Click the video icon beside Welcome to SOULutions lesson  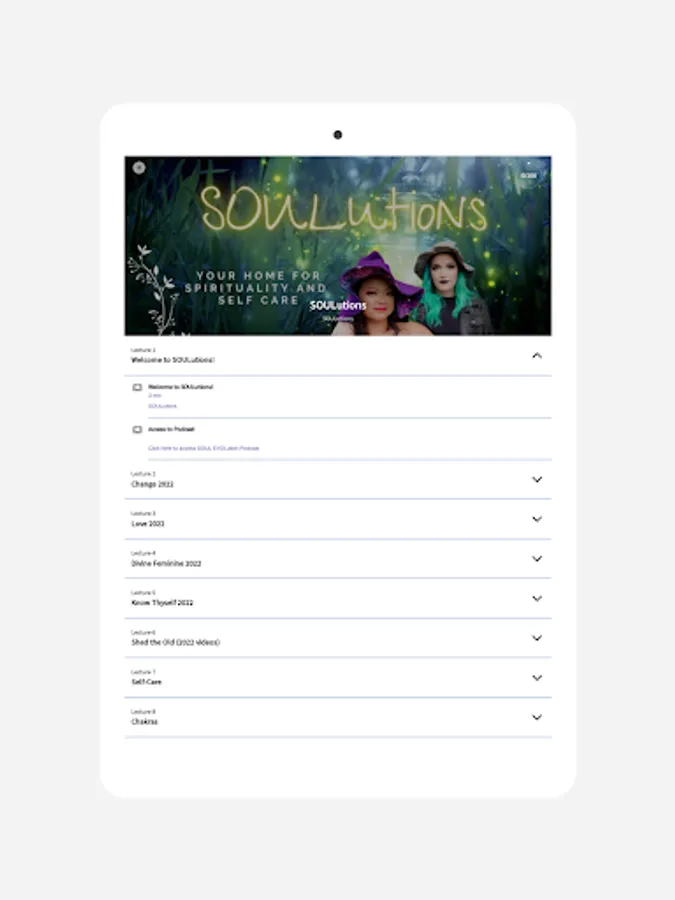137,387
